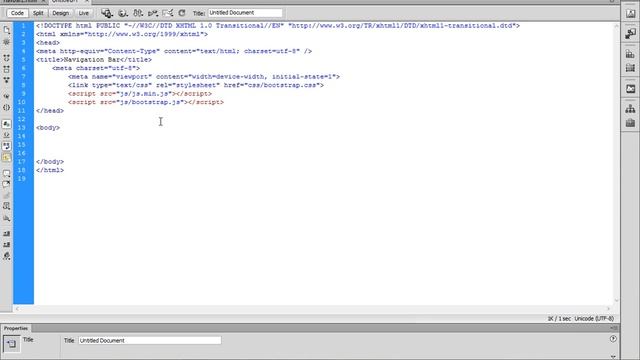This screenshot has height=360, width=640.
Task: Toggle Word Wrap in coding toolbar
Action: click(x=7, y=146)
